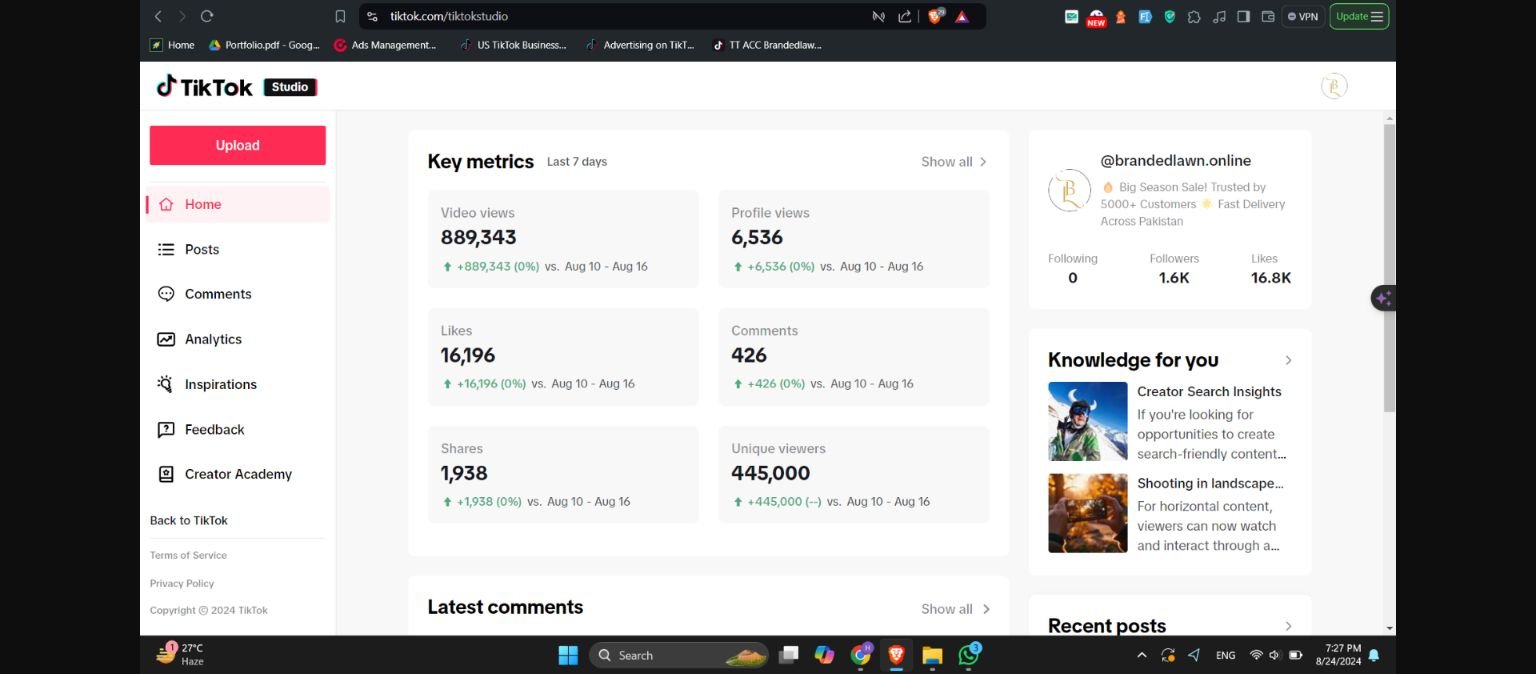Open Brave Rewards triangle icon

tap(962, 16)
